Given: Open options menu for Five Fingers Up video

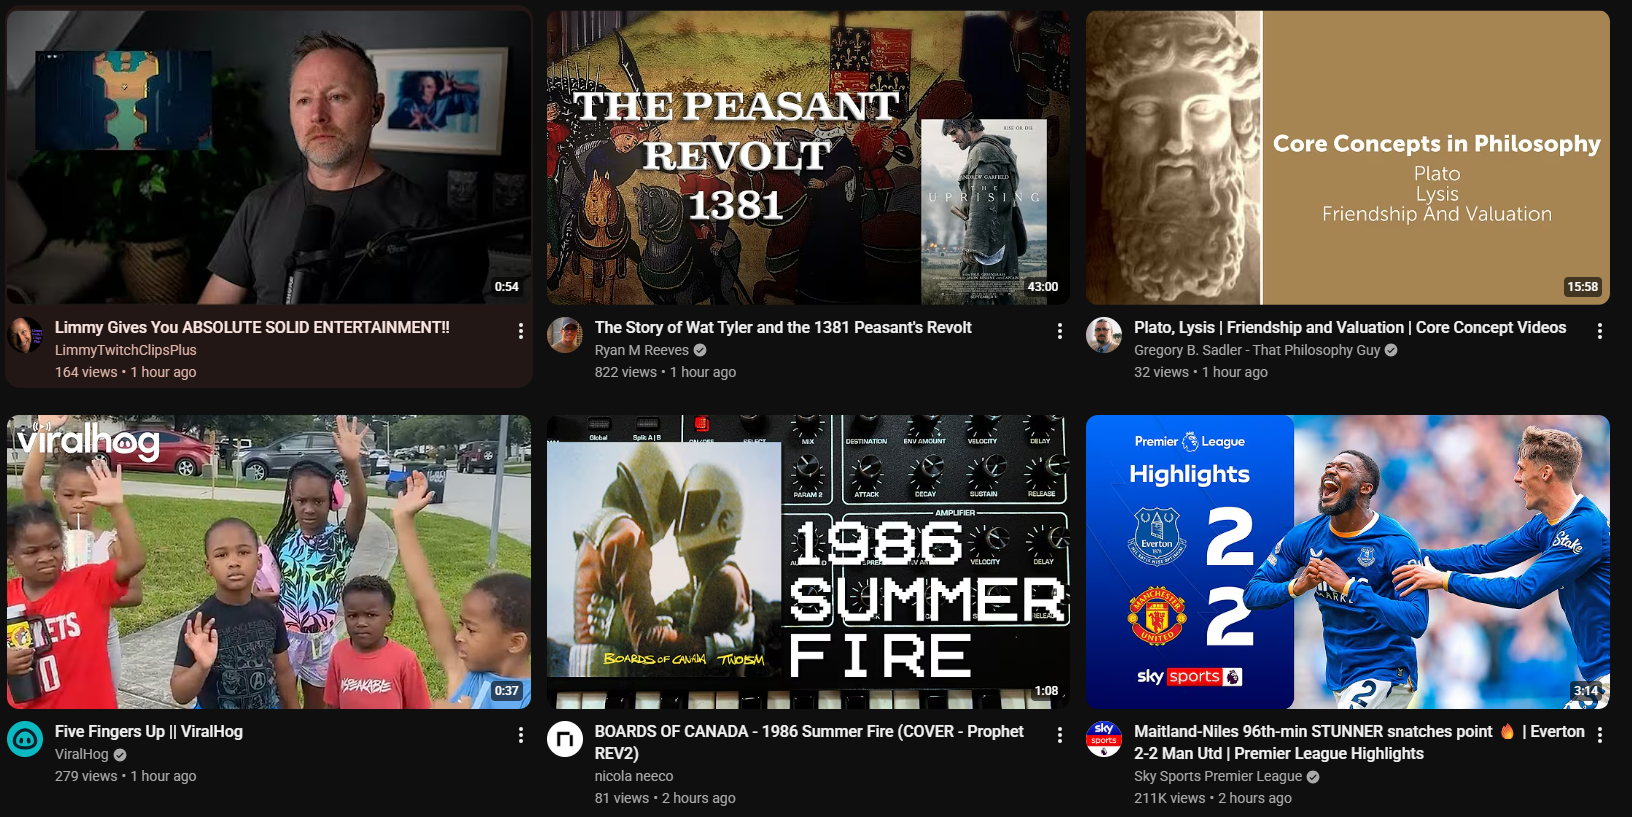Looking at the screenshot, I should point(520,735).
